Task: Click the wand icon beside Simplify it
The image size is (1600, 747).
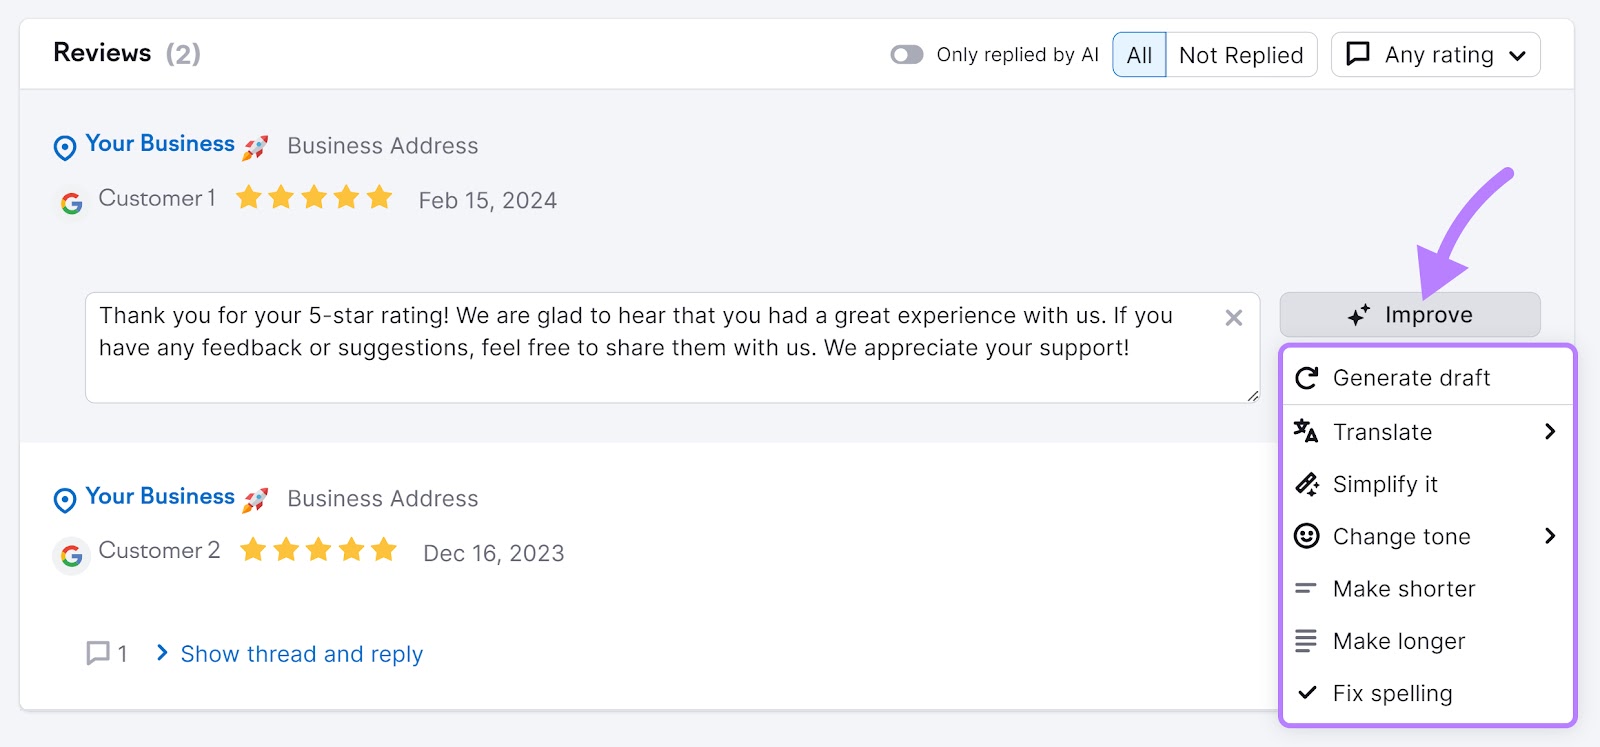Action: coord(1307,483)
